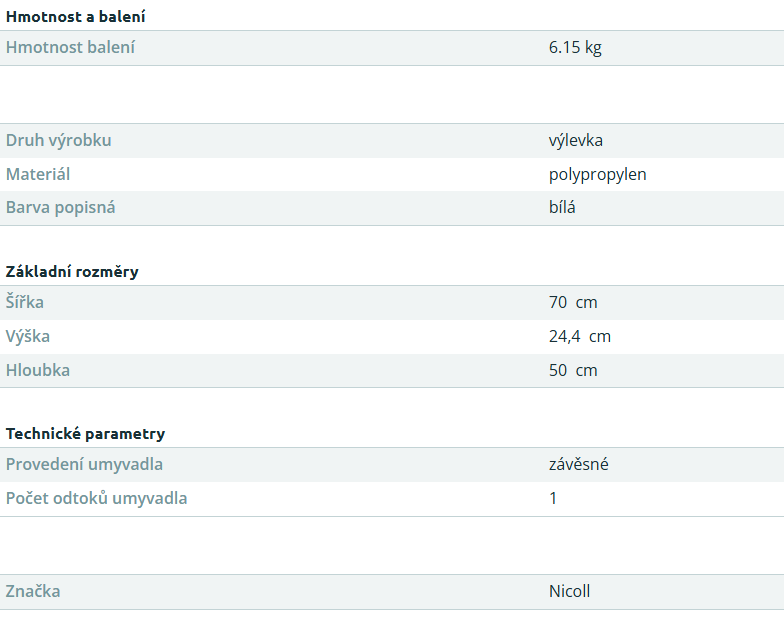This screenshot has width=784, height=630.
Task: Click the Základní rozměry section heading
Action: (72, 272)
